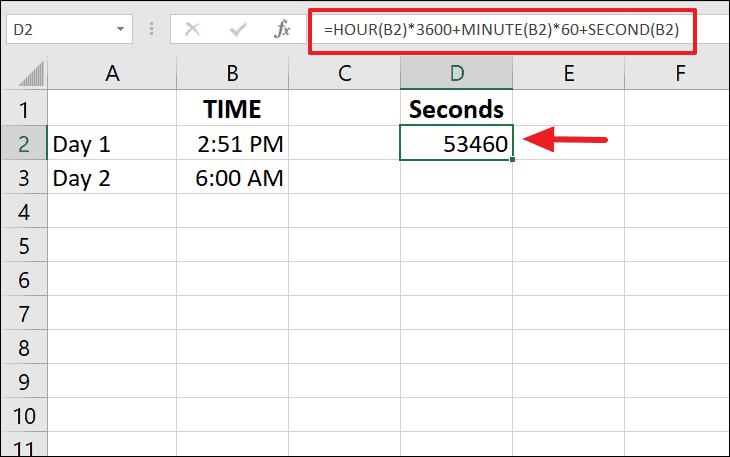
Task: Select row 10 header
Action: 24,416
